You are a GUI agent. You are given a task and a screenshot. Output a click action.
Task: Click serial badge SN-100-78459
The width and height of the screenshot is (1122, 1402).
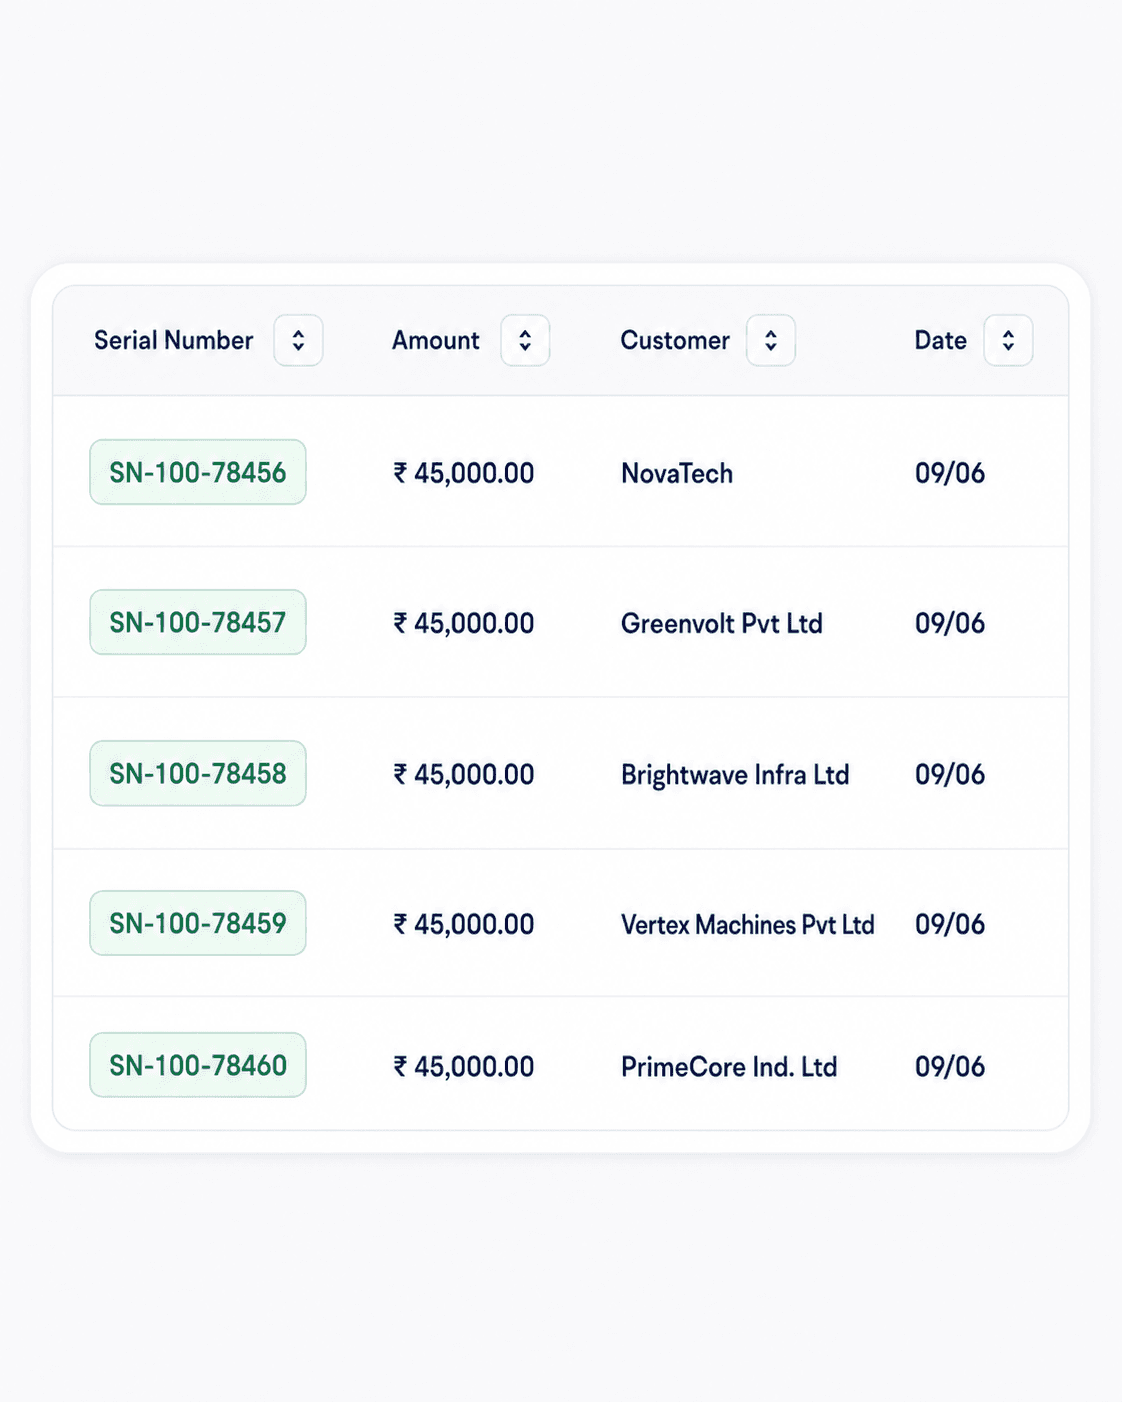pos(198,923)
